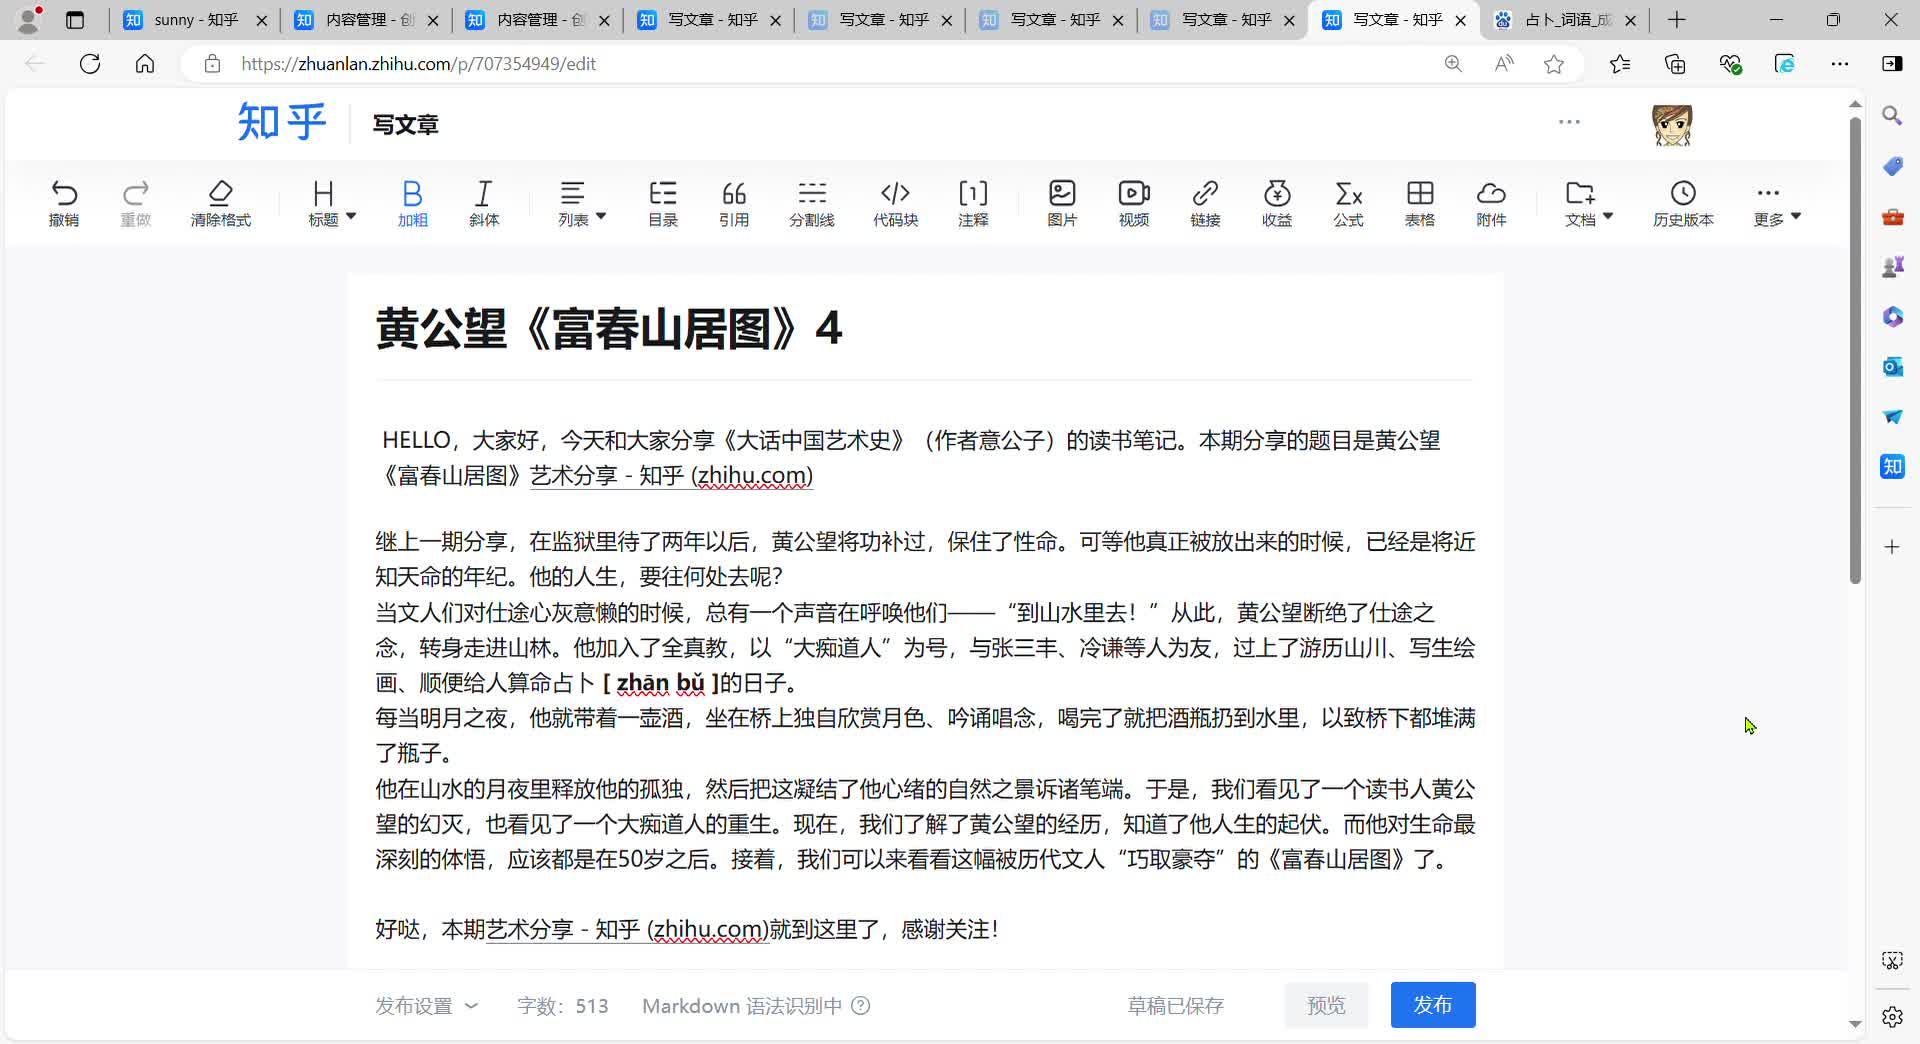View 历史版本 version history
Image resolution: width=1920 pixels, height=1044 pixels.
tap(1683, 203)
